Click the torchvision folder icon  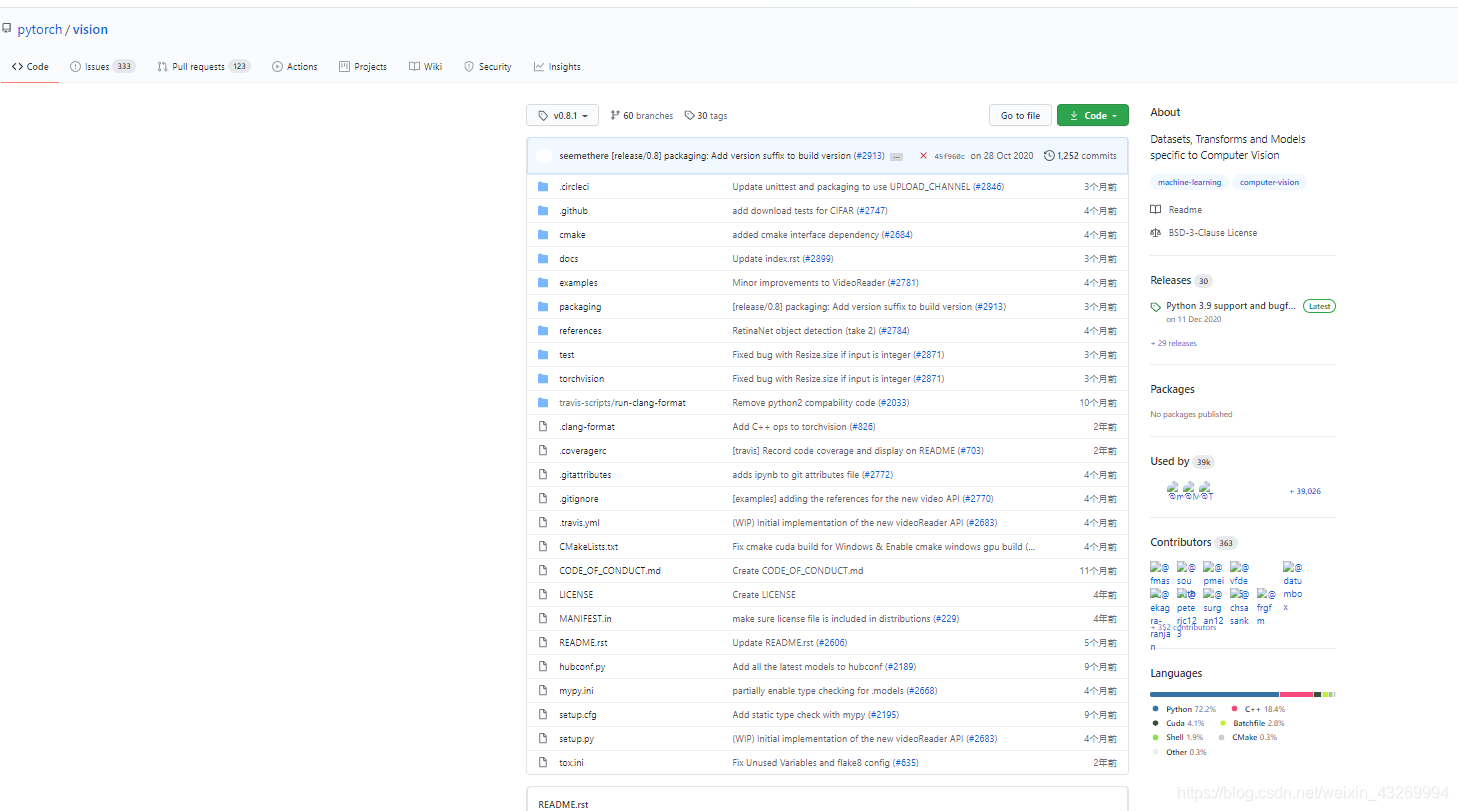[x=543, y=379]
